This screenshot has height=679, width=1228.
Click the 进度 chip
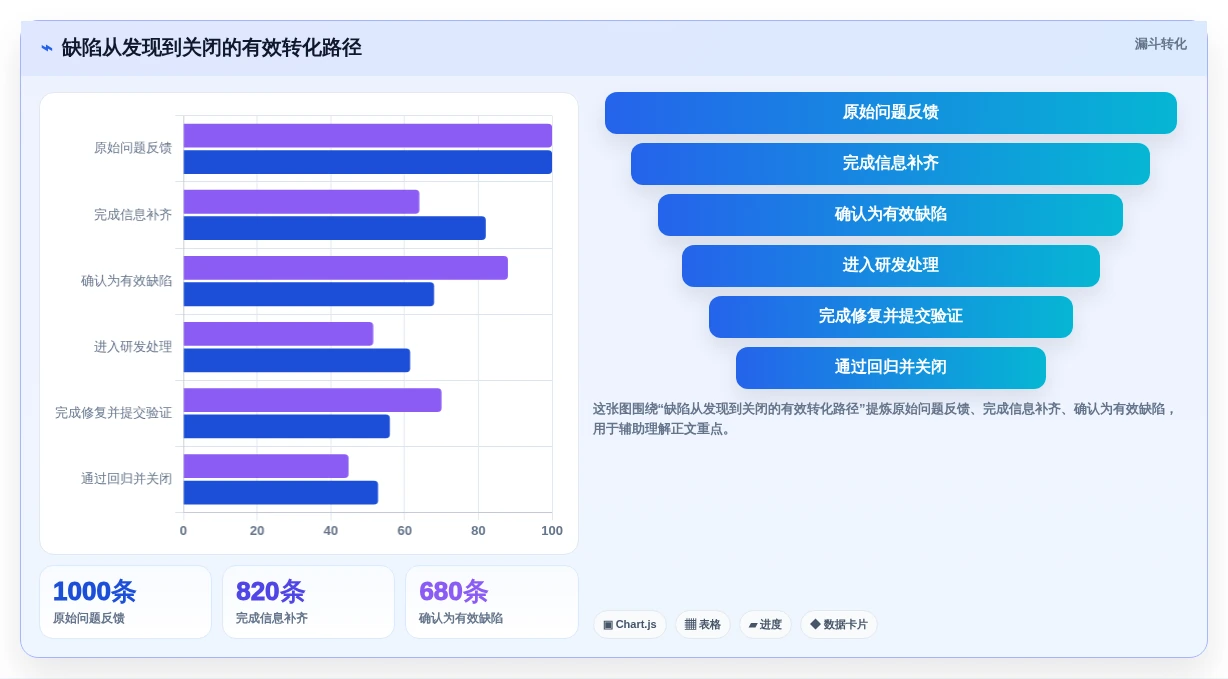[765, 625]
